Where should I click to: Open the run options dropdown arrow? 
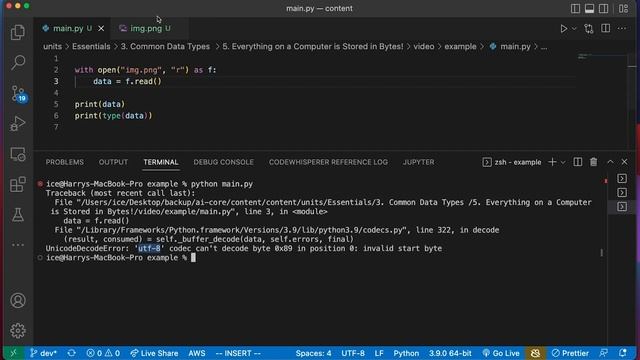pos(574,29)
